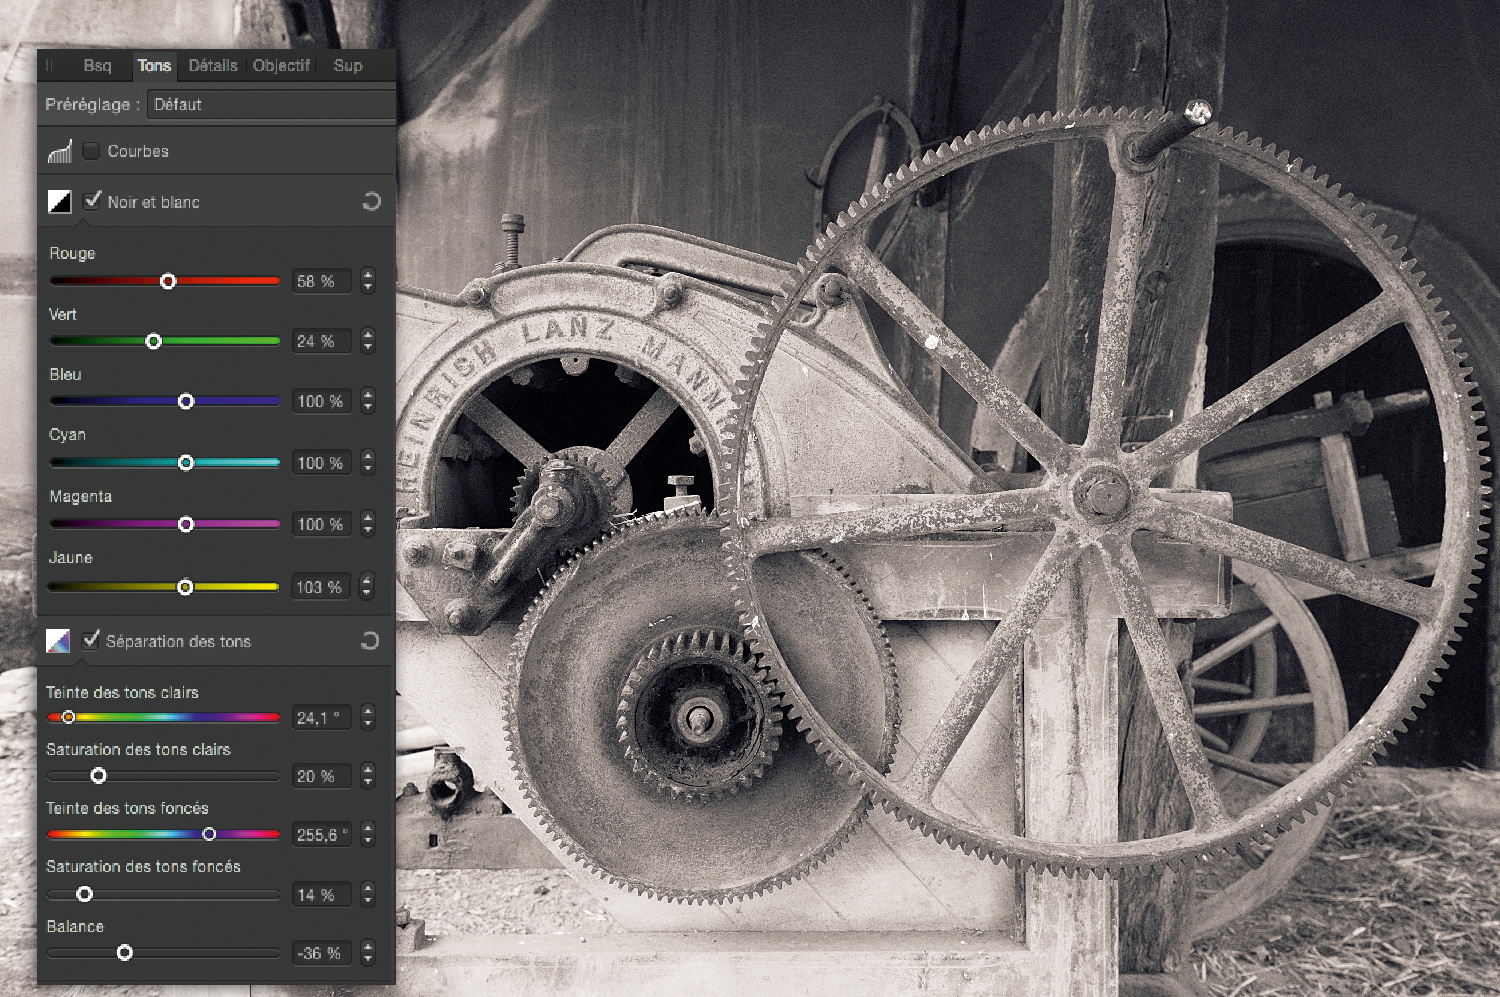Click the Bleu 100 % value field
Viewport: 1500px width, 997px height.
(322, 401)
